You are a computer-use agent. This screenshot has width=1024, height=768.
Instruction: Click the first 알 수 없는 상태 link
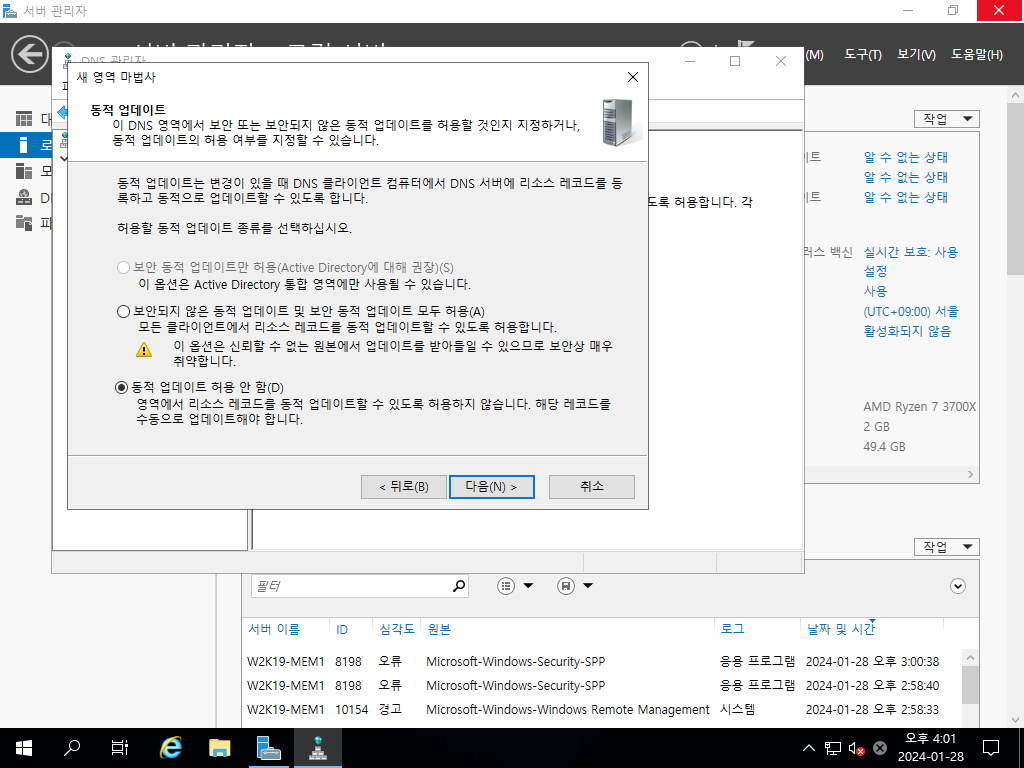(x=905, y=157)
